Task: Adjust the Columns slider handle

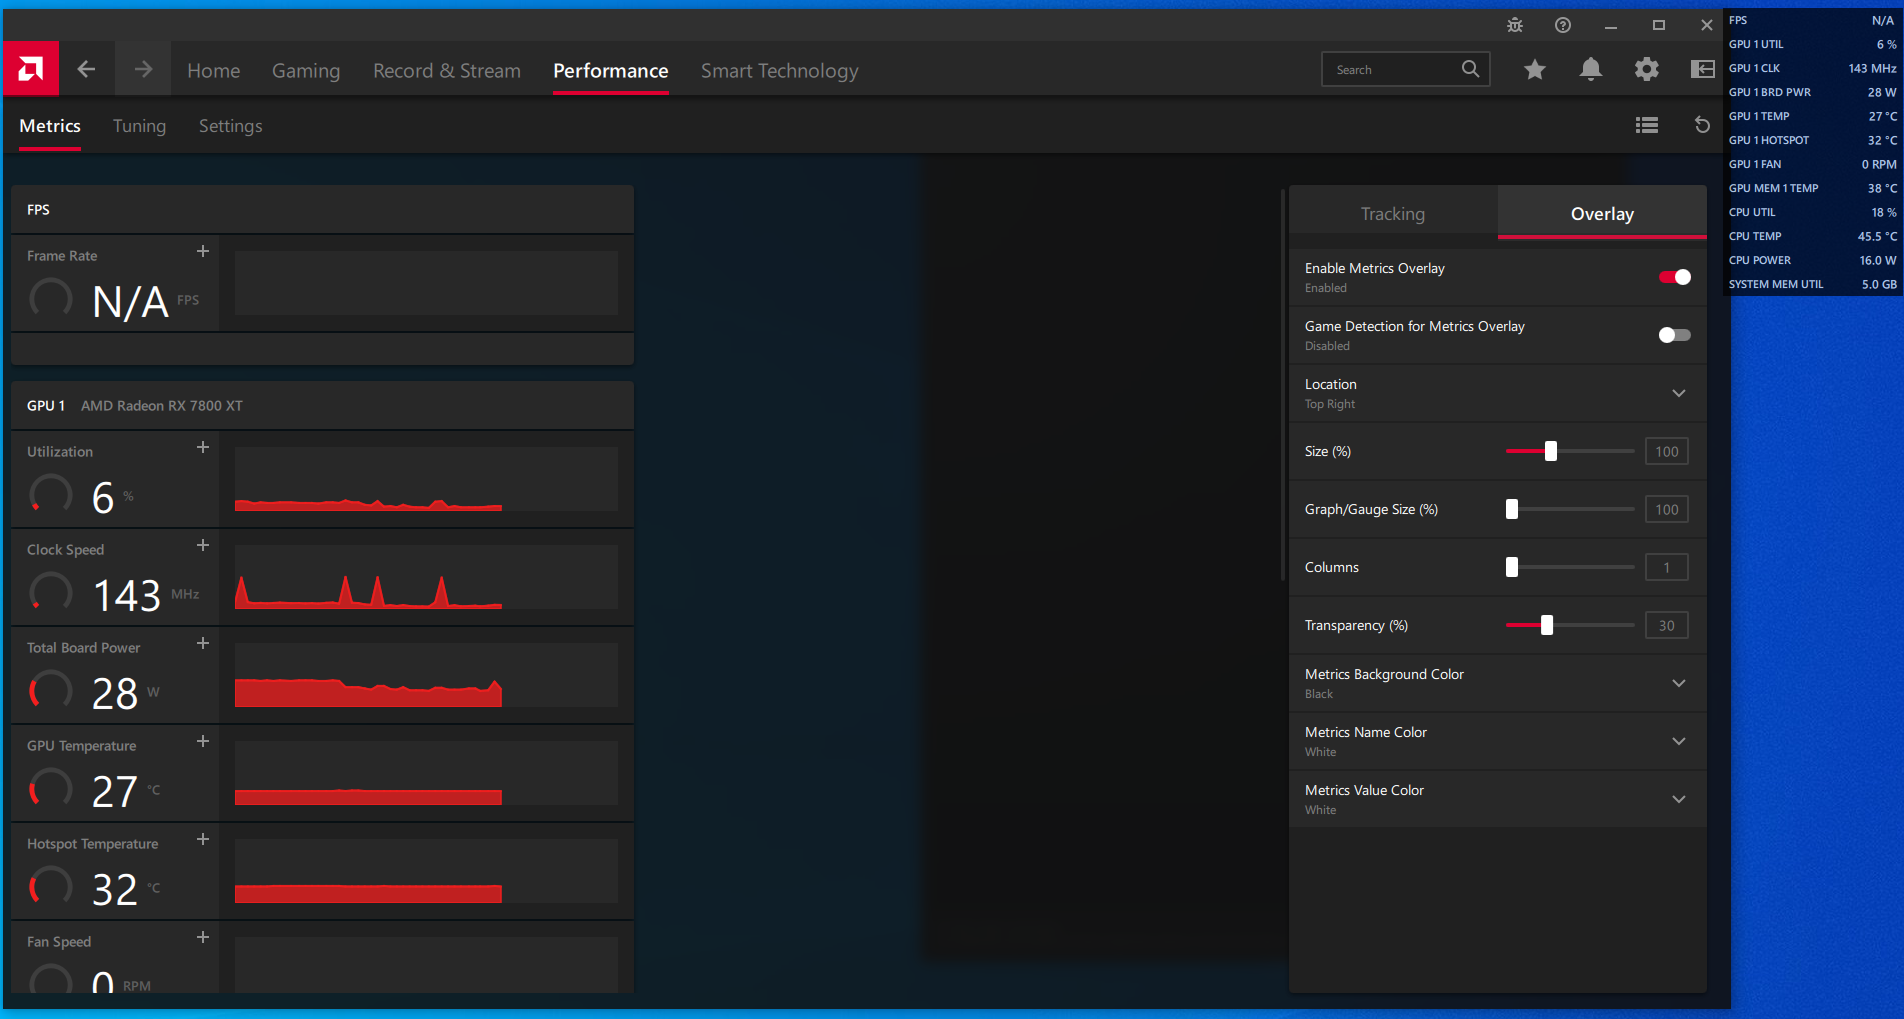Action: (1512, 567)
